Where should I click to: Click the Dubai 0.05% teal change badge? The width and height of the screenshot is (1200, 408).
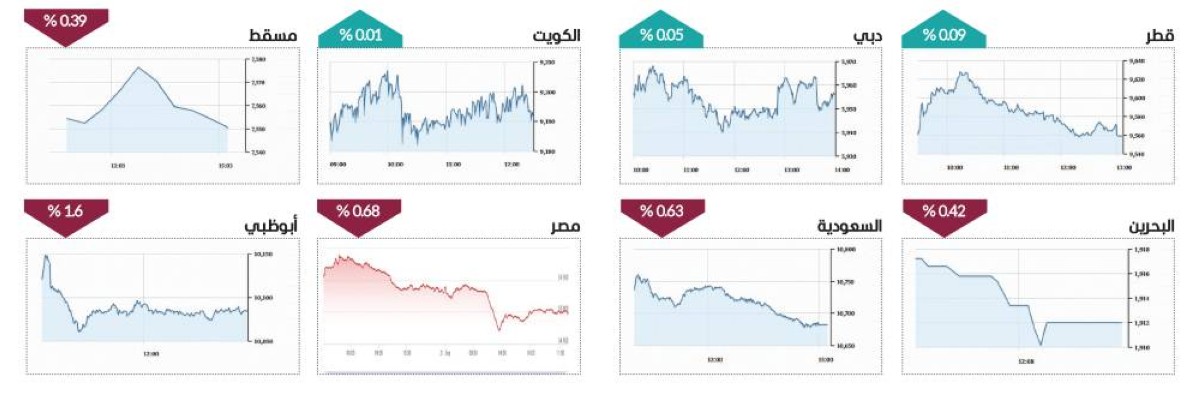tap(661, 35)
